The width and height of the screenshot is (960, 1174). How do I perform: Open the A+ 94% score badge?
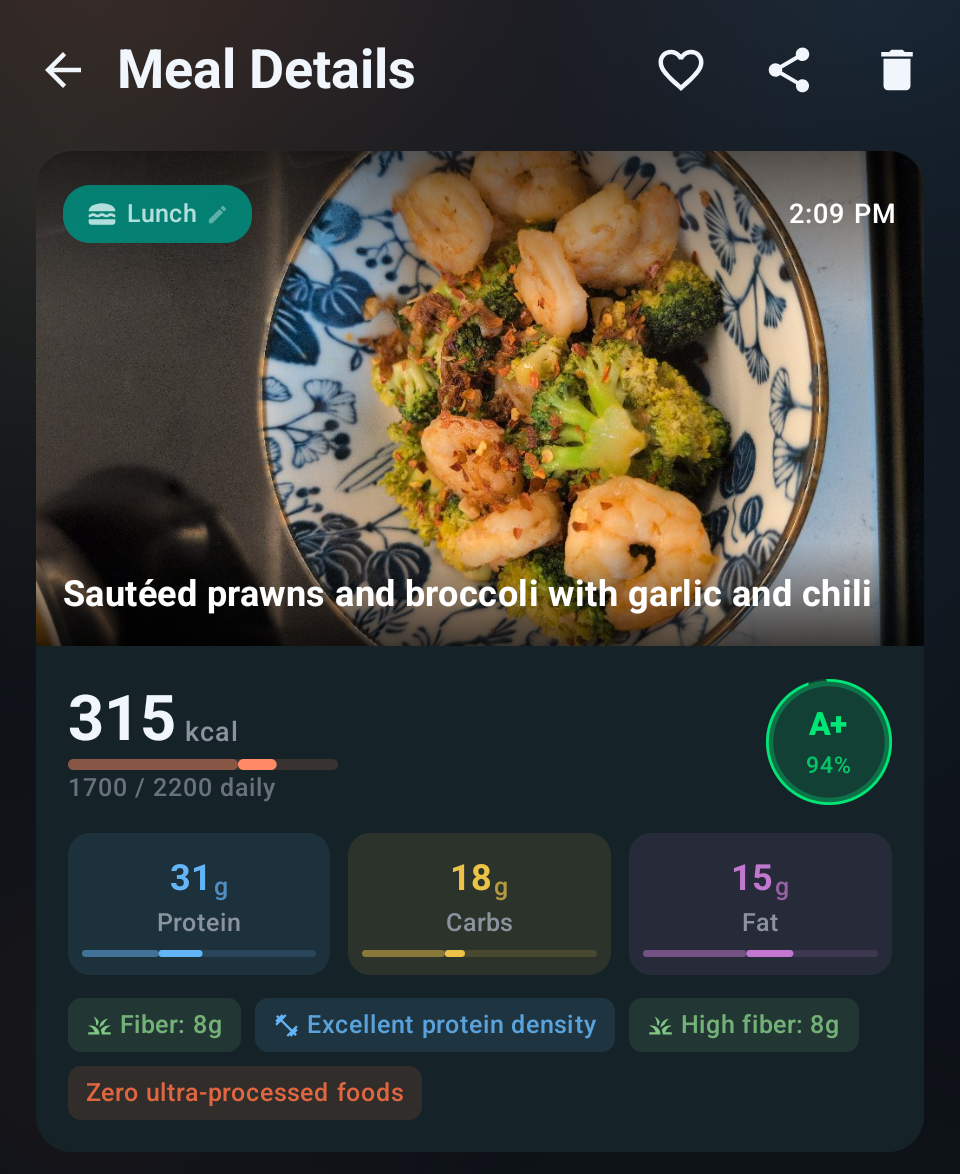(x=828, y=742)
